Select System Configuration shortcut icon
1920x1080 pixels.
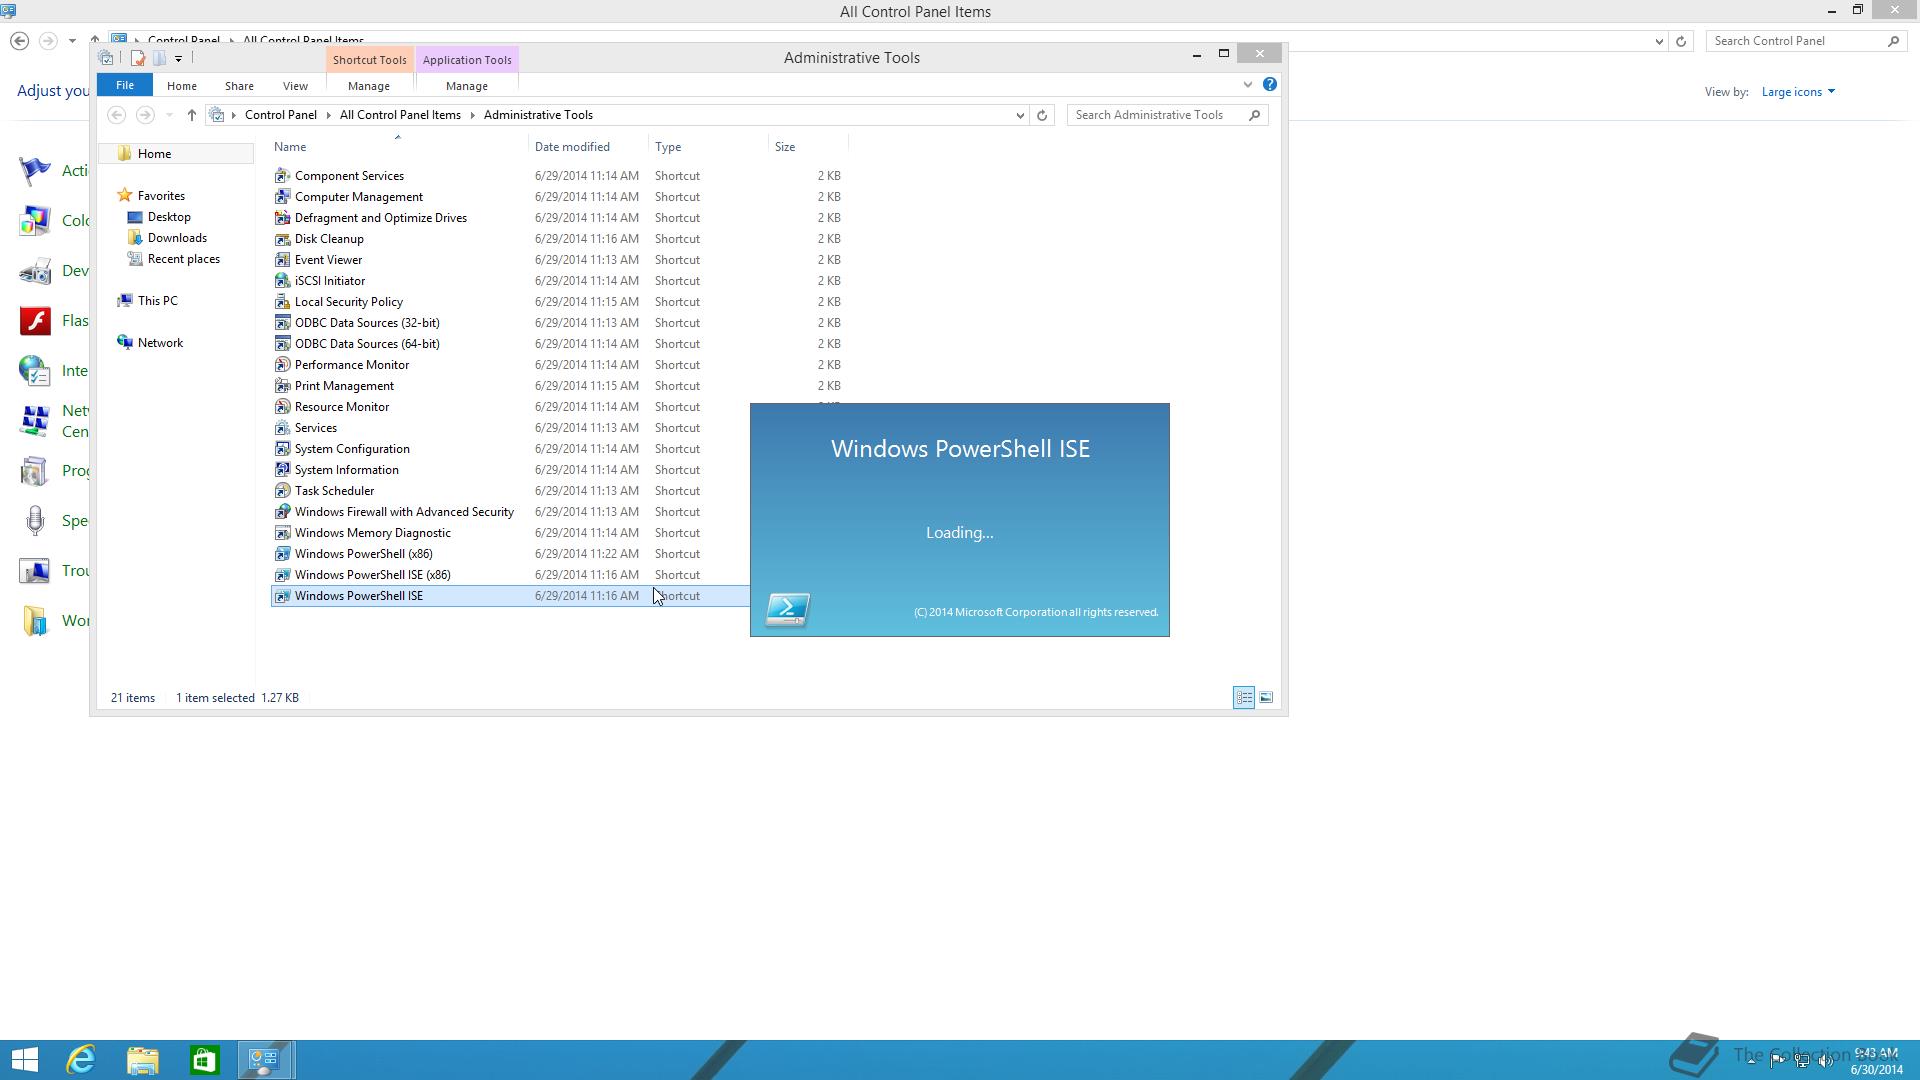pyautogui.click(x=282, y=449)
